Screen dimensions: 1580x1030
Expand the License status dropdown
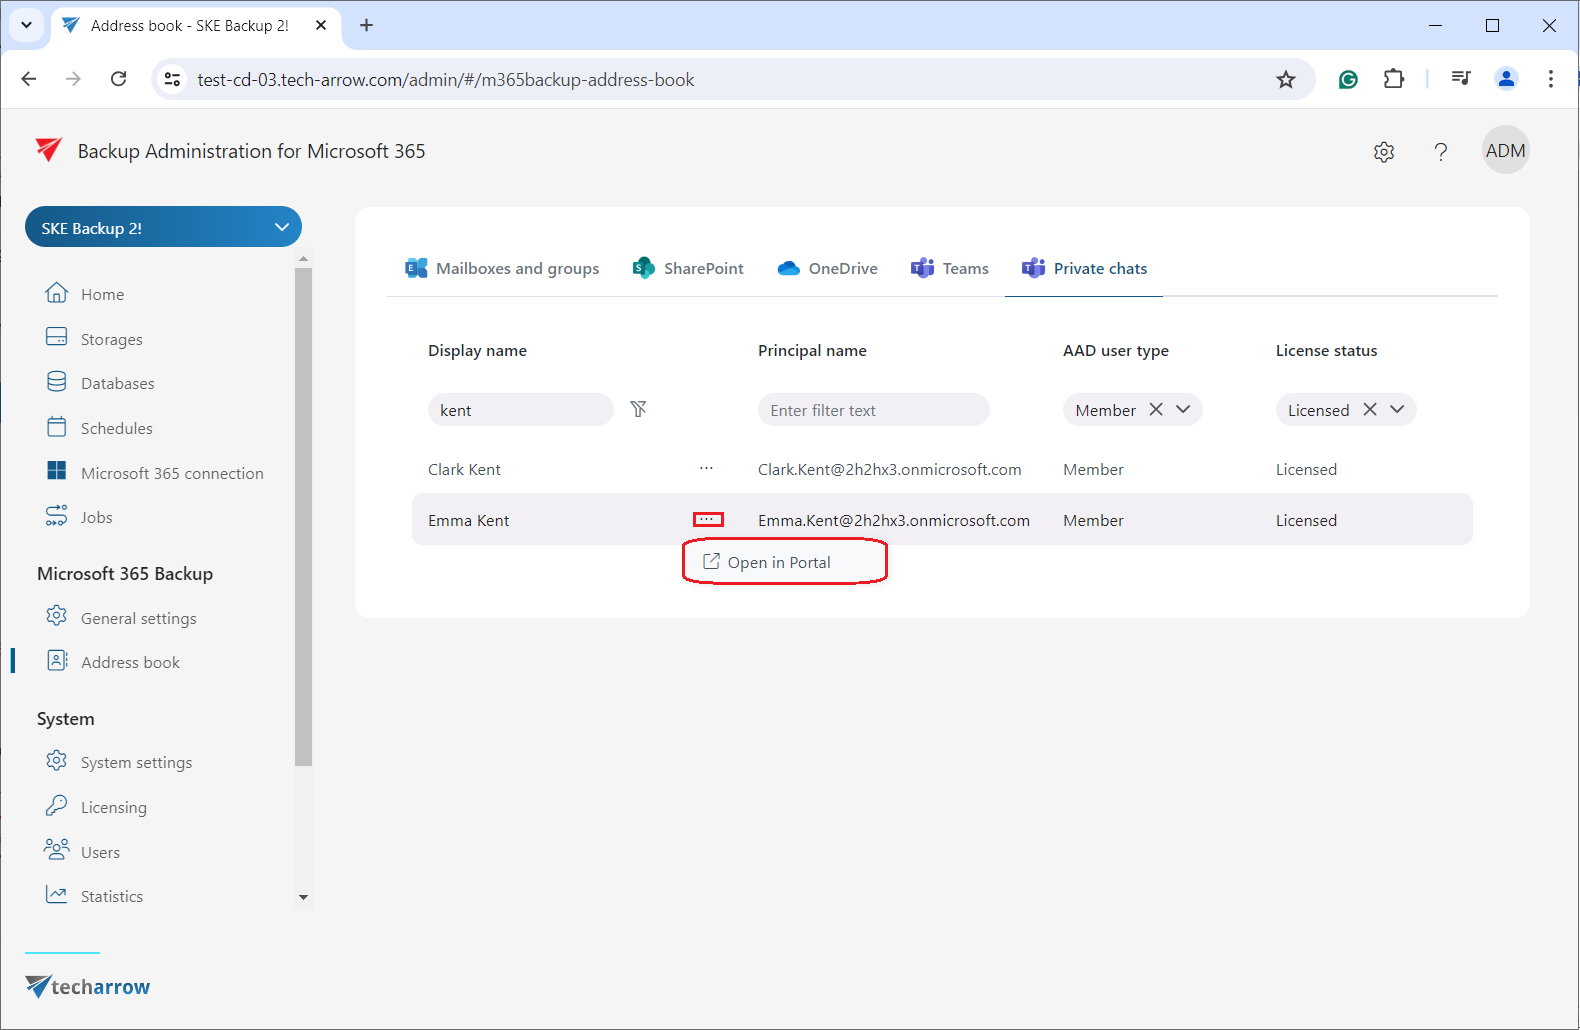point(1397,409)
